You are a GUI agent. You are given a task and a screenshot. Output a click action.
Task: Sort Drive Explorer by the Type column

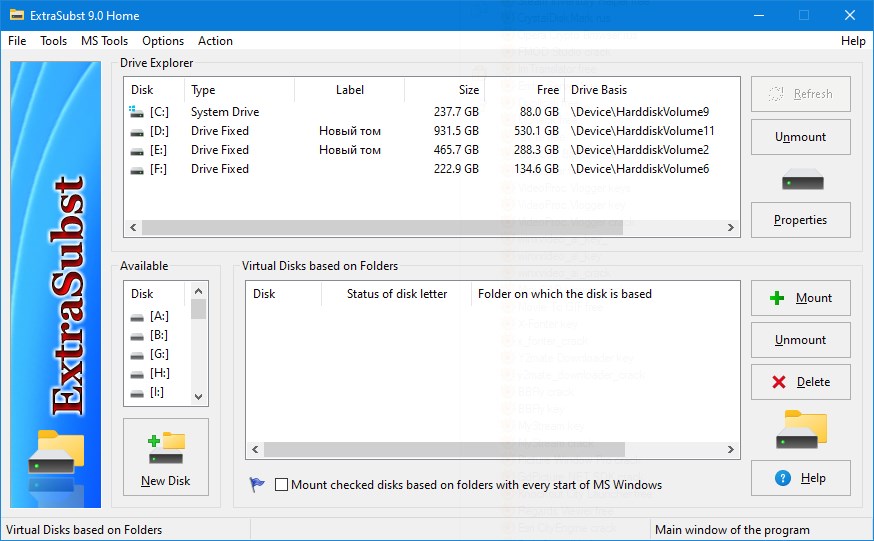click(239, 90)
